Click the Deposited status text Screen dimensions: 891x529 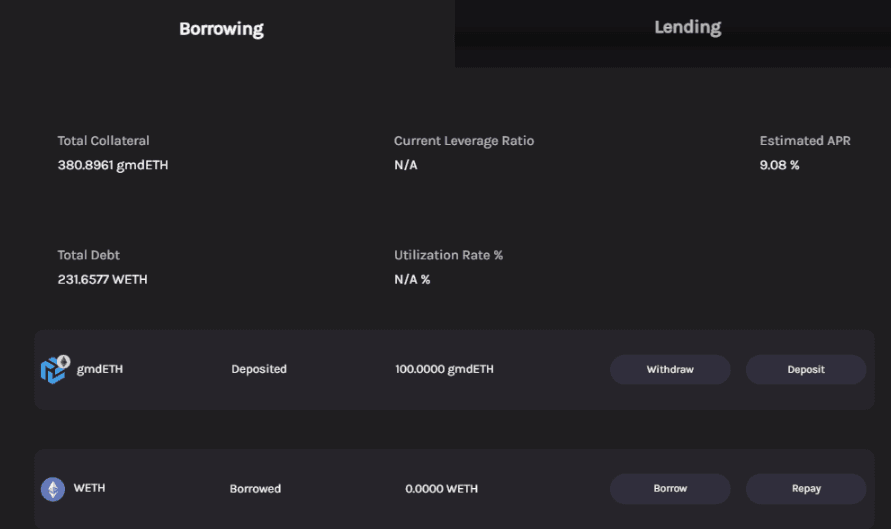pos(259,369)
